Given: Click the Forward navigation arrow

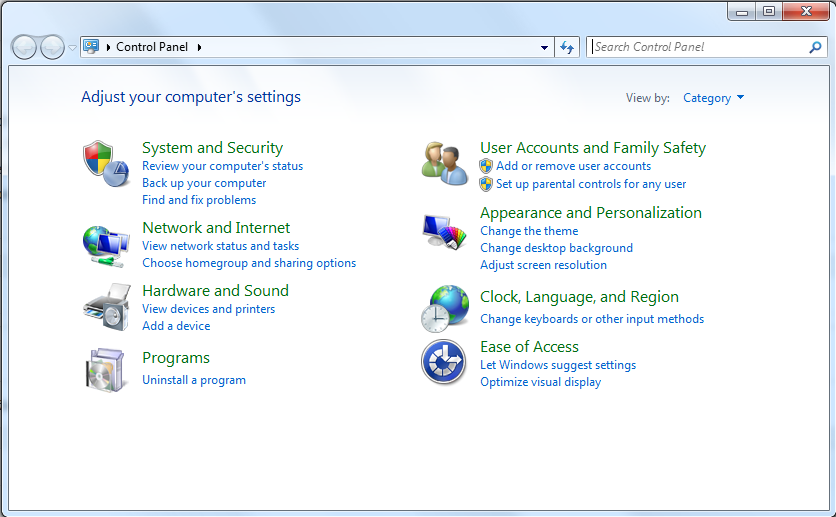Looking at the screenshot, I should [52, 48].
